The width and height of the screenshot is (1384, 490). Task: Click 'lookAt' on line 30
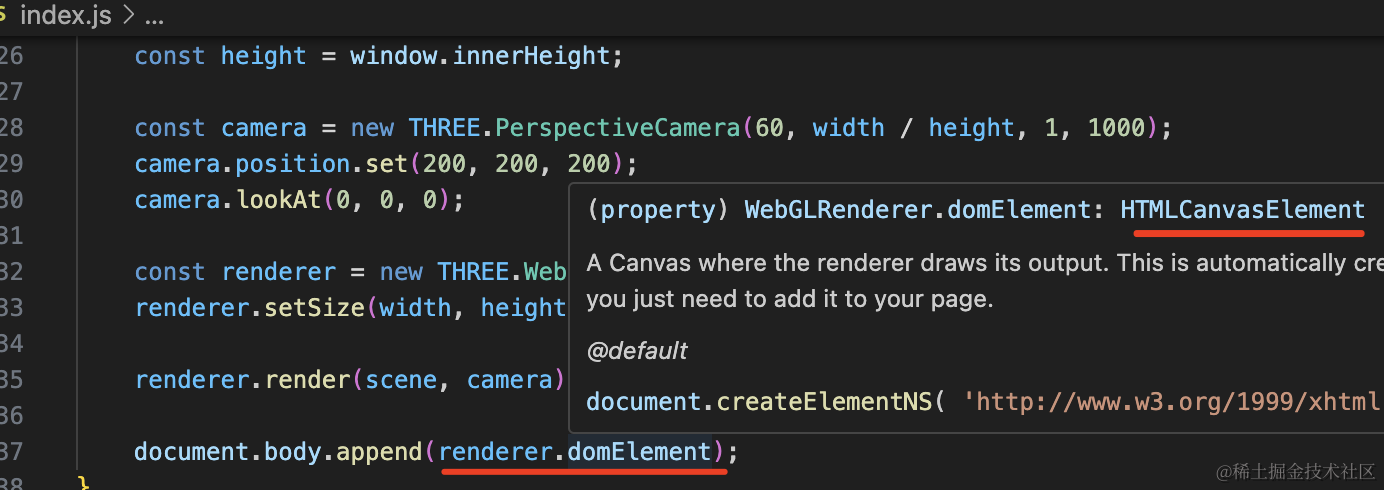coord(279,200)
